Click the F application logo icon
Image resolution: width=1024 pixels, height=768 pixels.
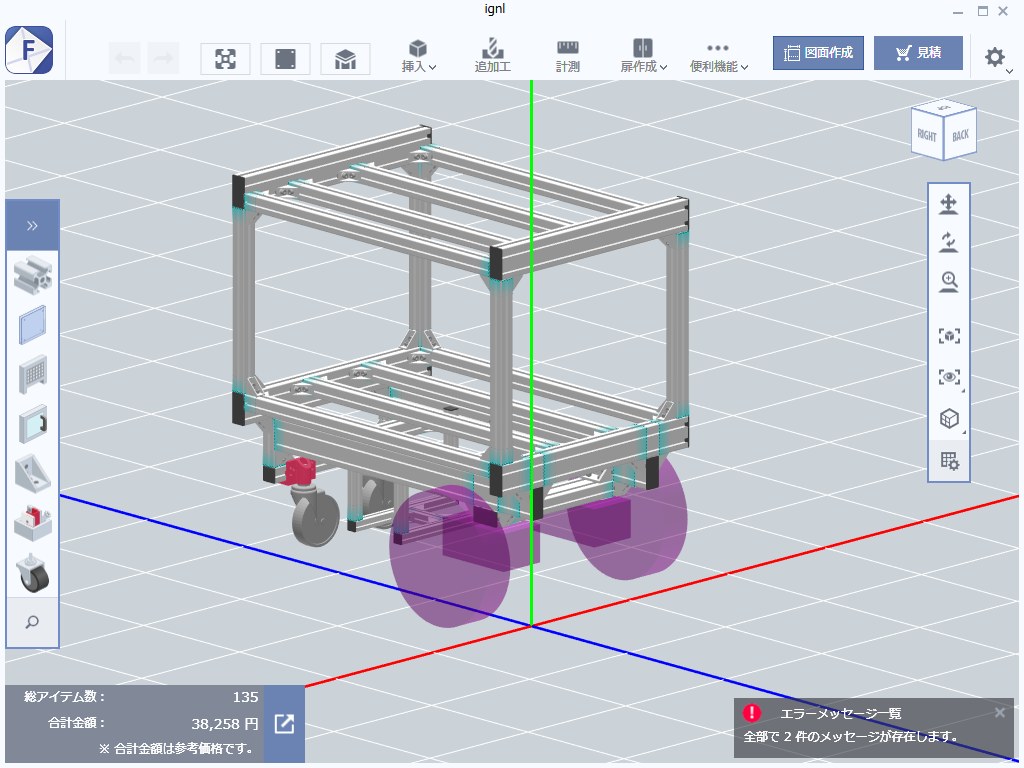(29, 50)
